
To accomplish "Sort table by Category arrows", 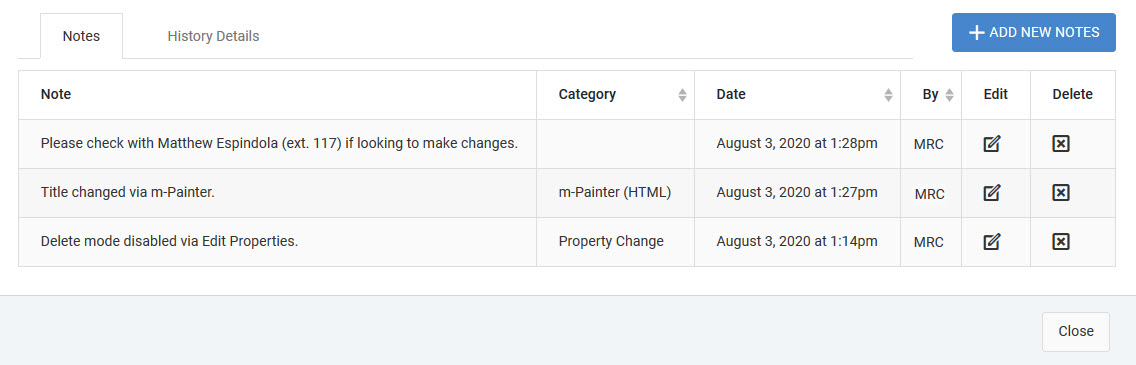I will 682,95.
